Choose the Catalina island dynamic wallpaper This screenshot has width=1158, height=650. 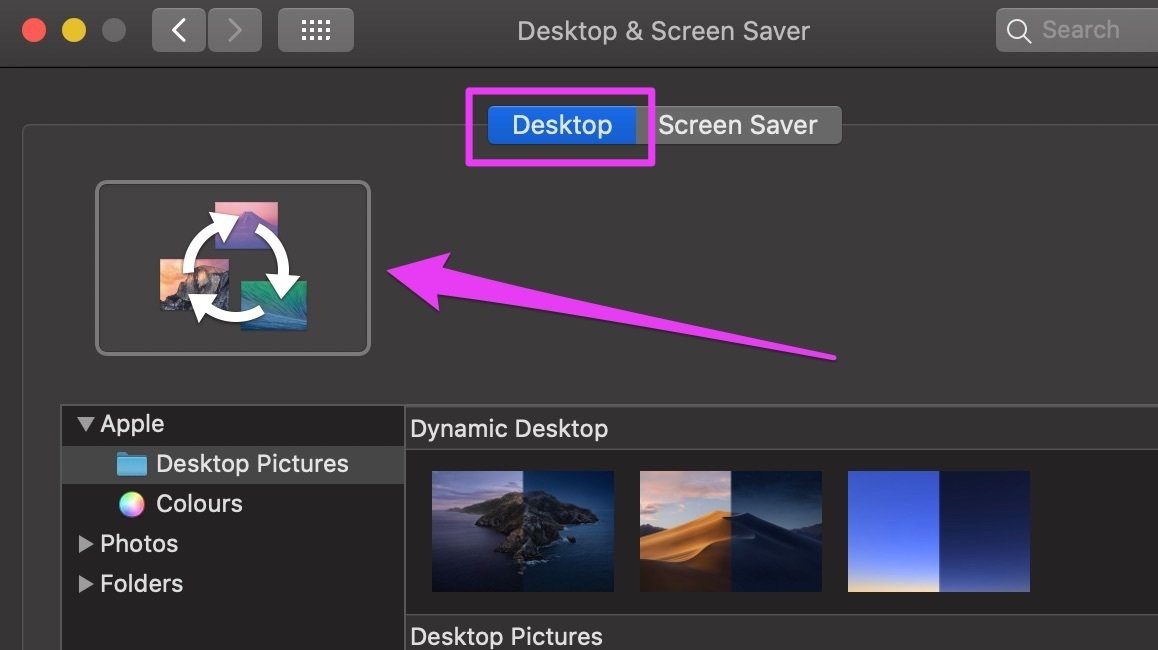[523, 531]
